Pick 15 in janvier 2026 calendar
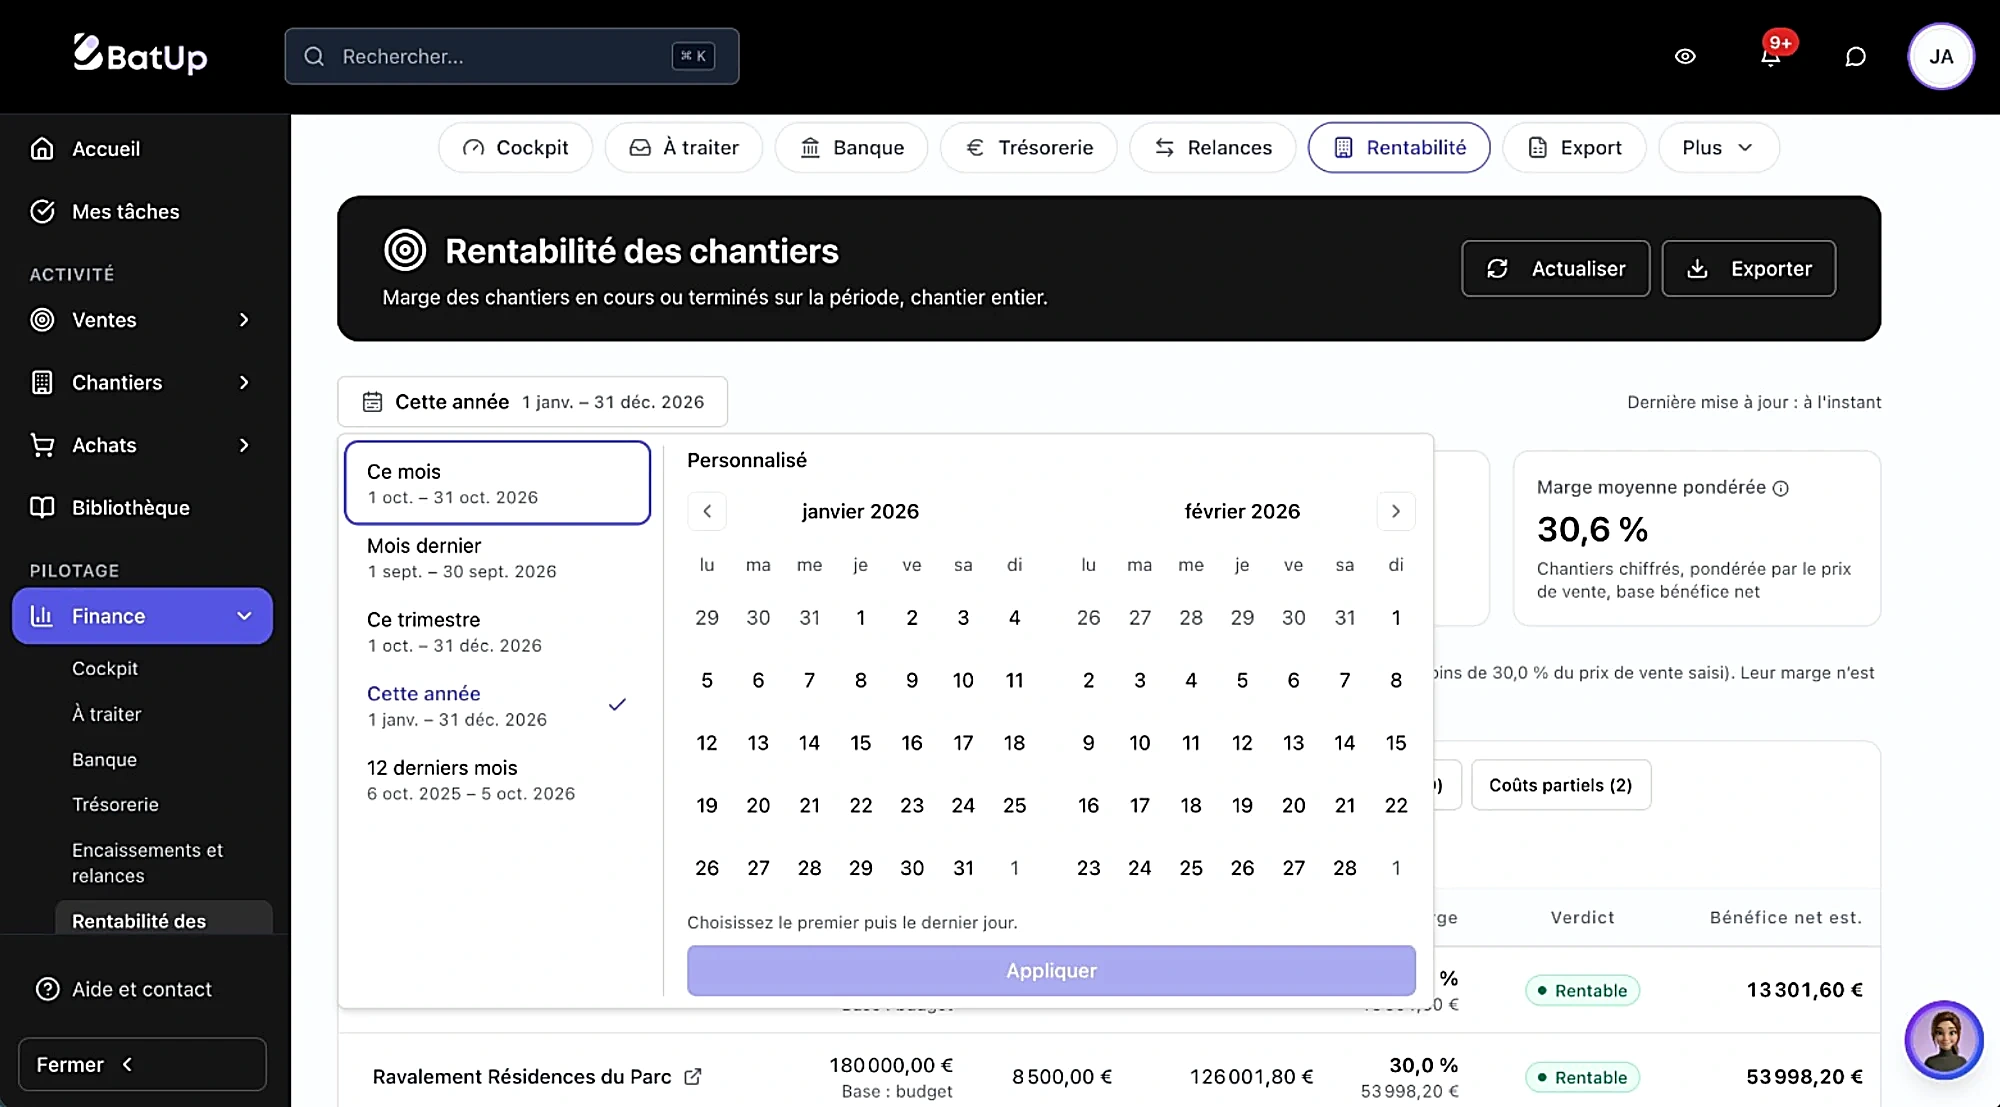This screenshot has height=1107, width=2000. (x=861, y=743)
